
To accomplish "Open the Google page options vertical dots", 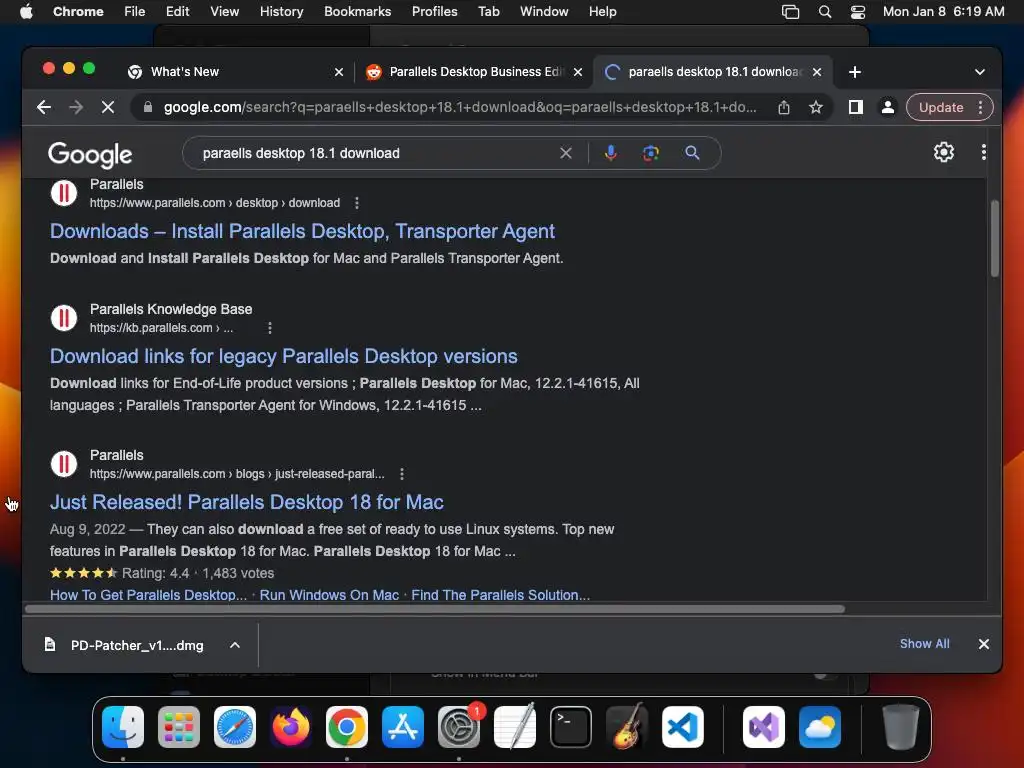I will pos(984,152).
